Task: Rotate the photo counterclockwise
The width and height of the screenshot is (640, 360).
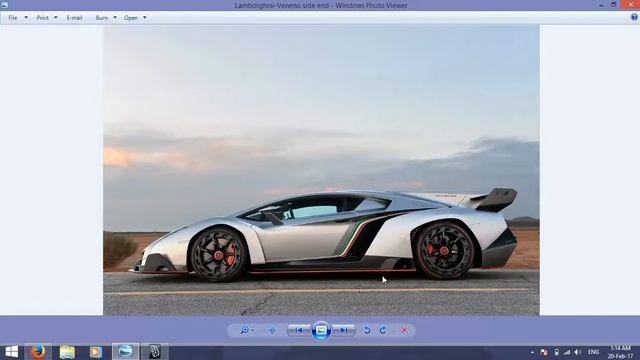Action: (x=367, y=330)
